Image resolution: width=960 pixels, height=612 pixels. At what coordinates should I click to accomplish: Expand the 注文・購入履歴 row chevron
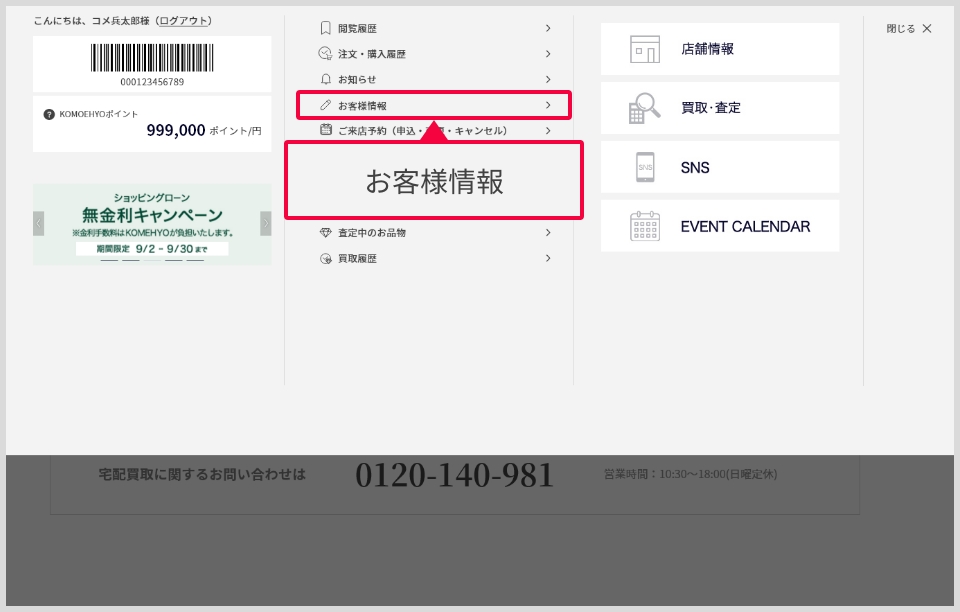click(x=548, y=54)
